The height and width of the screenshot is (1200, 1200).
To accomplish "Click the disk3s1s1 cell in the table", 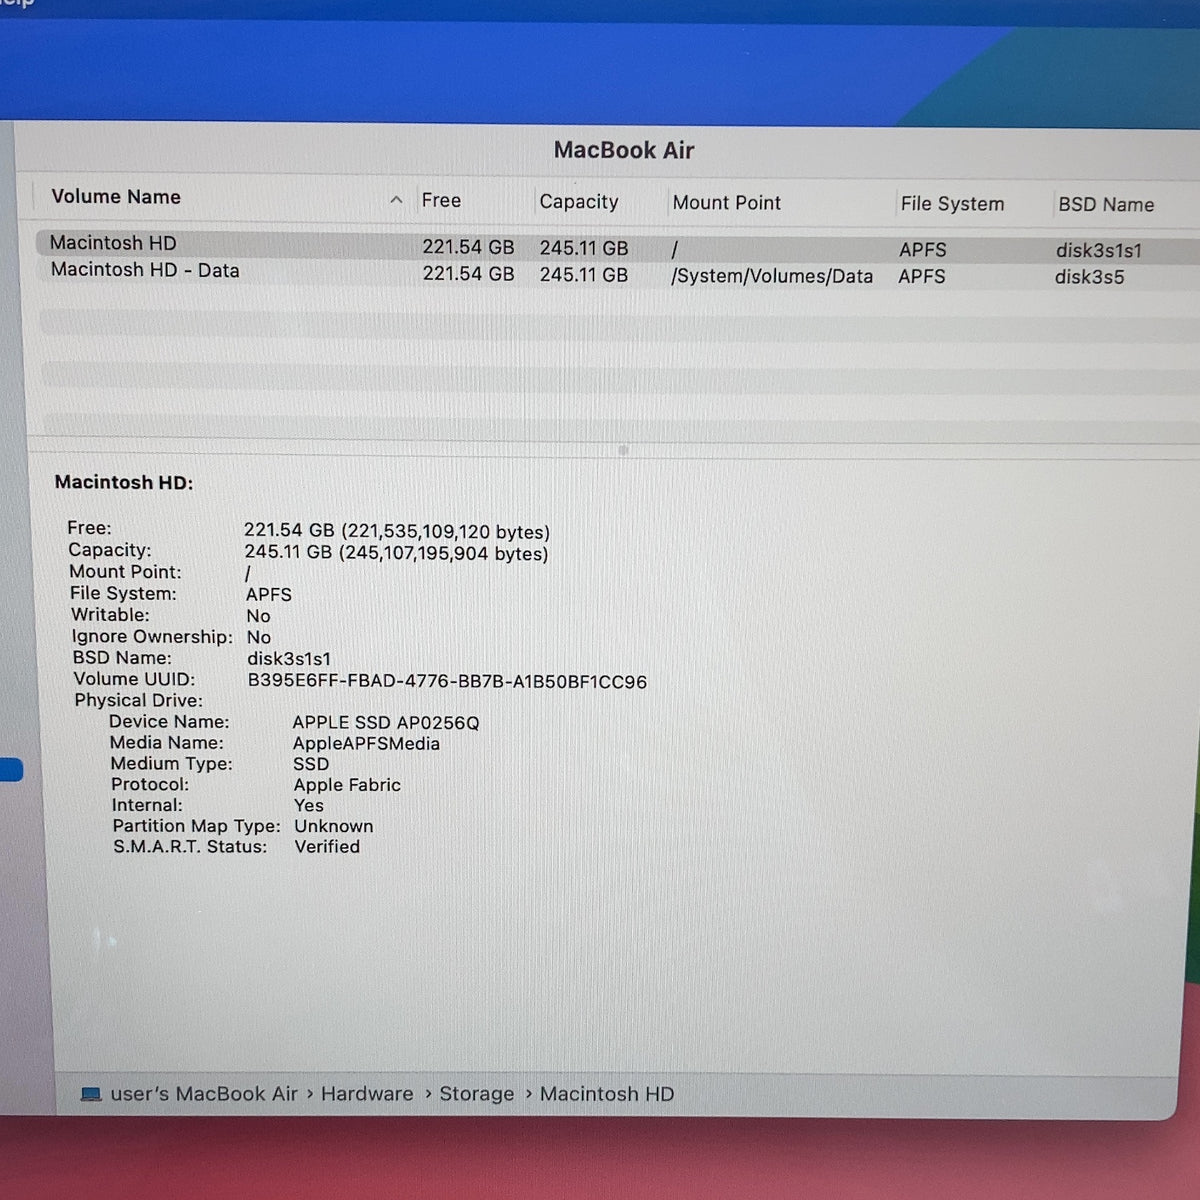I will [x=1099, y=251].
